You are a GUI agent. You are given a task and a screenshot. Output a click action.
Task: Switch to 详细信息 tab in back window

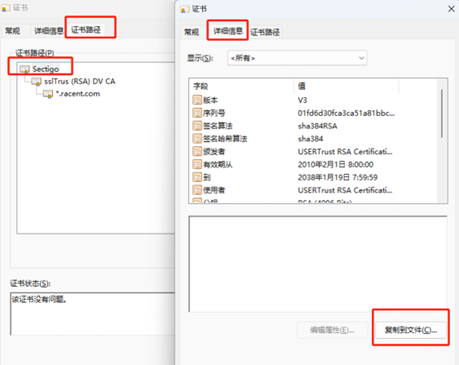pyautogui.click(x=49, y=31)
